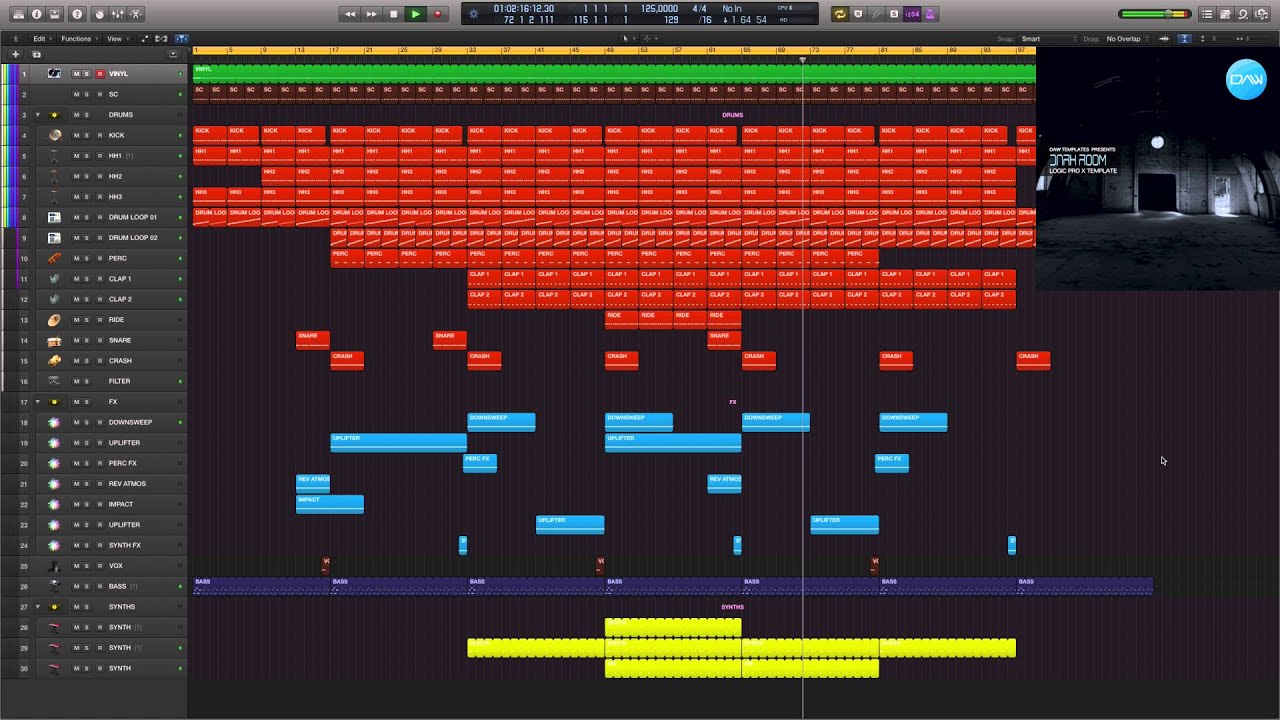Click the 4/4 time signature display
Image resolution: width=1280 pixels, height=720 pixels.
(x=699, y=8)
